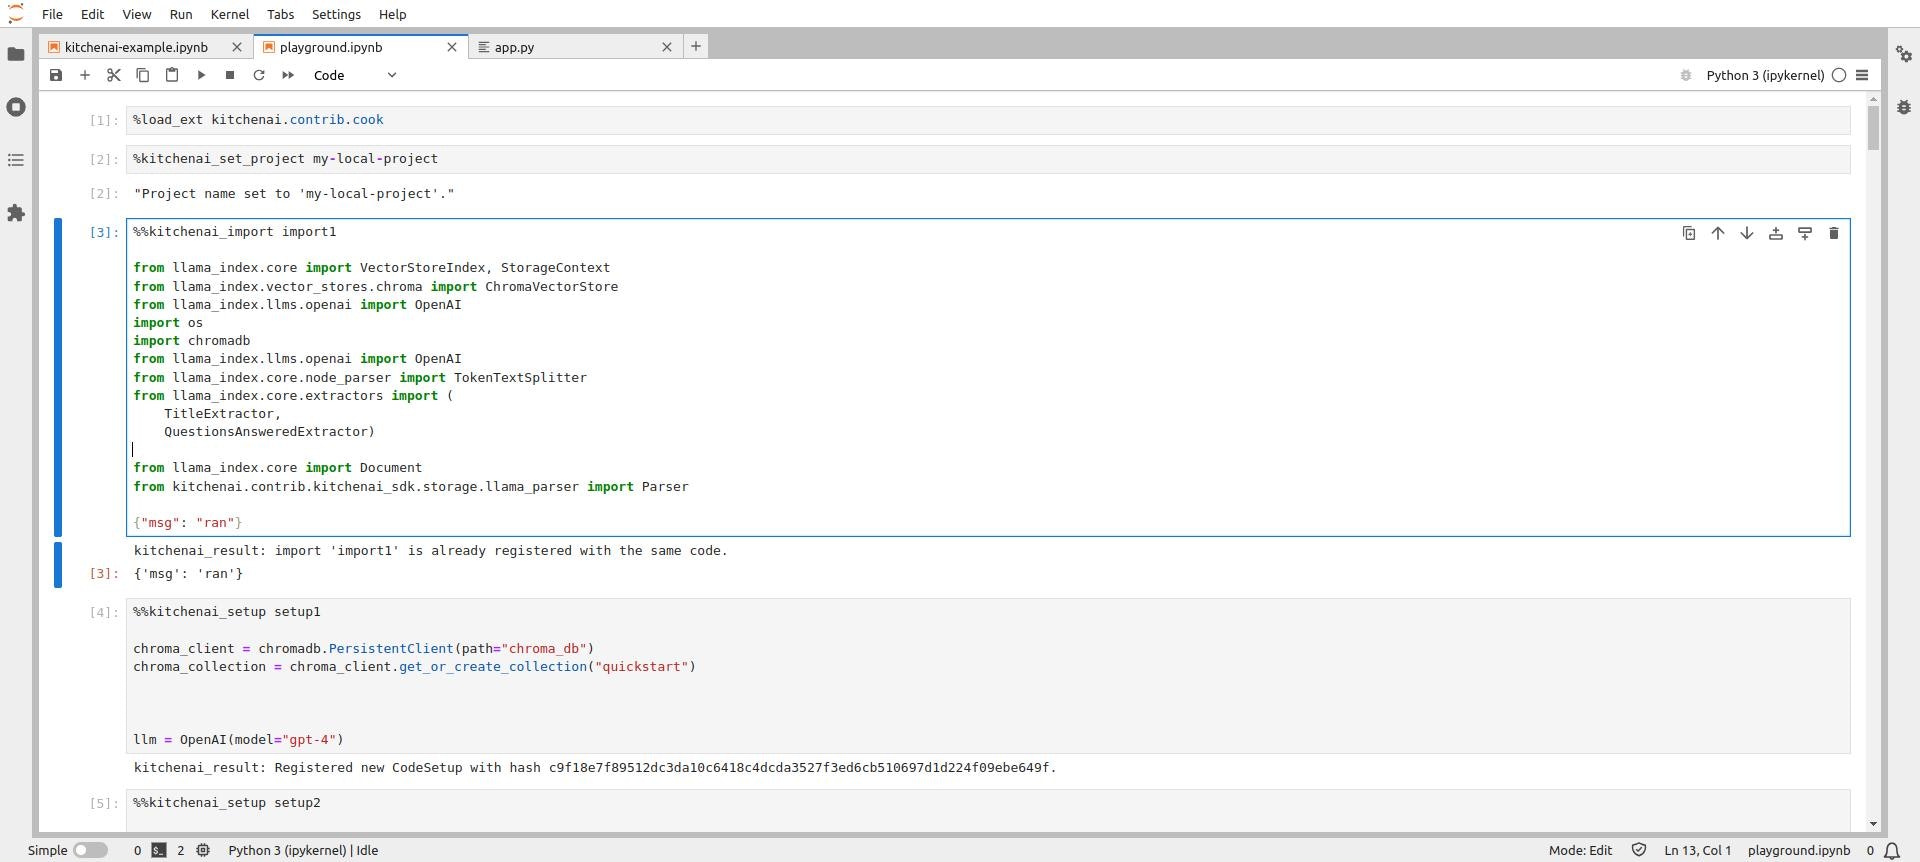Click the JupyterLab logo icon
The image size is (1920, 862).
16,14
